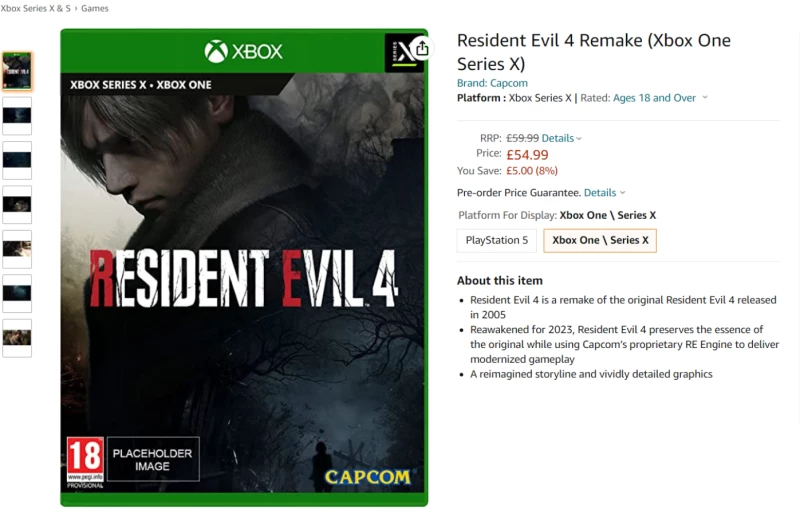800x513 pixels.
Task: Open the Ages 18 and Over rating dropdown
Action: (660, 98)
